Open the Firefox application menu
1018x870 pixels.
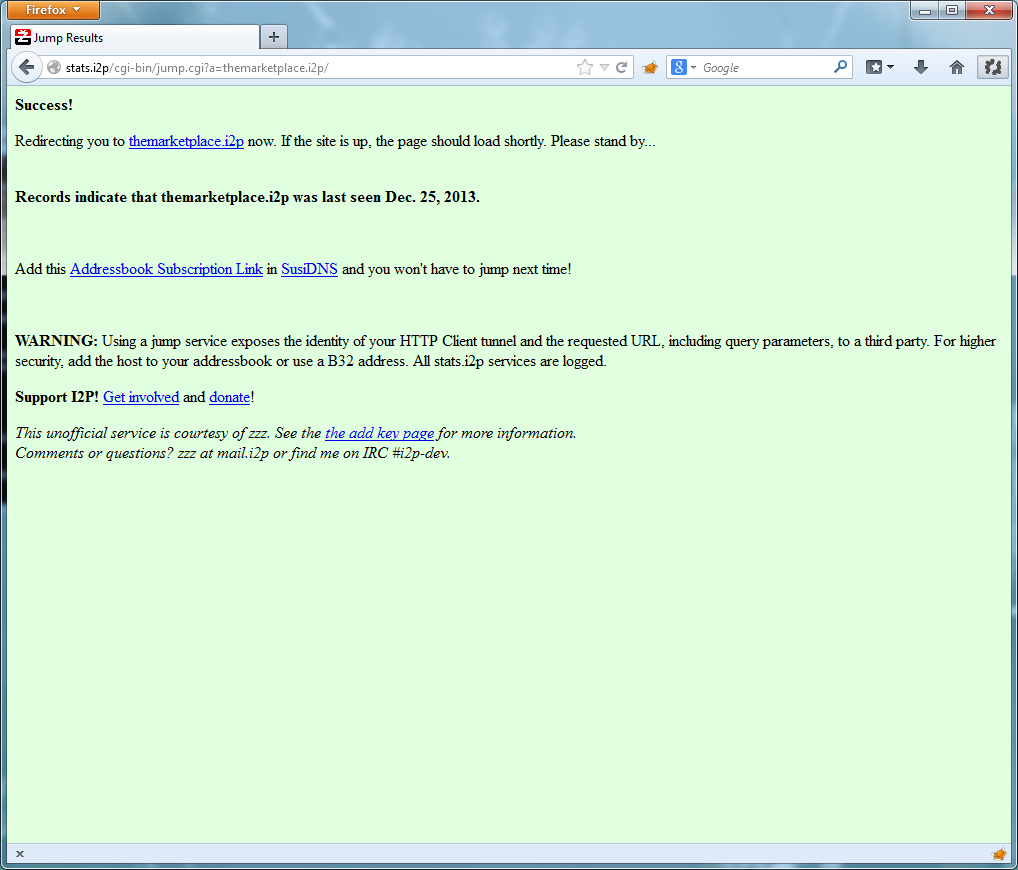tap(52, 10)
